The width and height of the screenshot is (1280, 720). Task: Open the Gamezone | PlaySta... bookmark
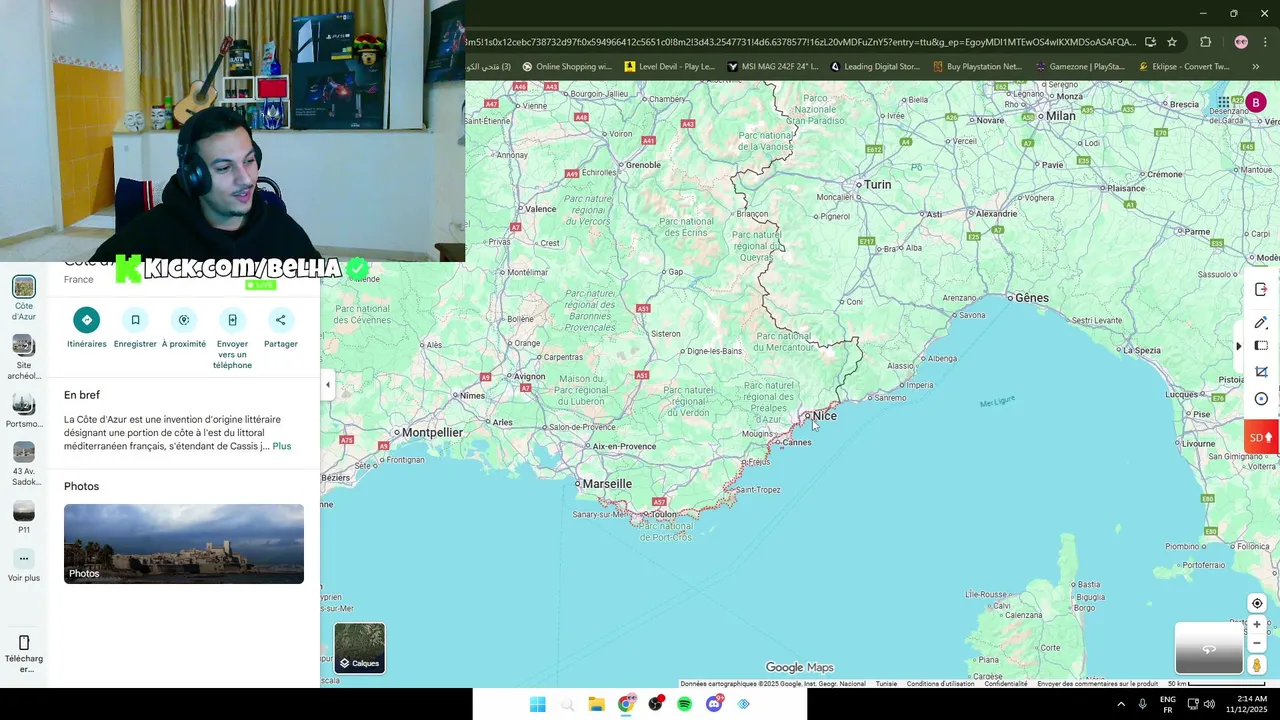pos(1080,67)
